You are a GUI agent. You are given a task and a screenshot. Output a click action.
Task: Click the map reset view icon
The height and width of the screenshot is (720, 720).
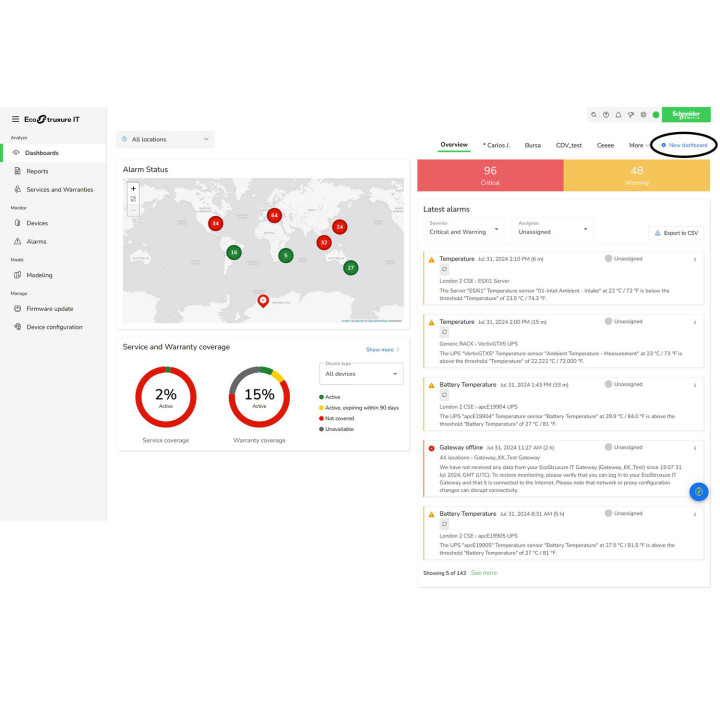[133, 199]
